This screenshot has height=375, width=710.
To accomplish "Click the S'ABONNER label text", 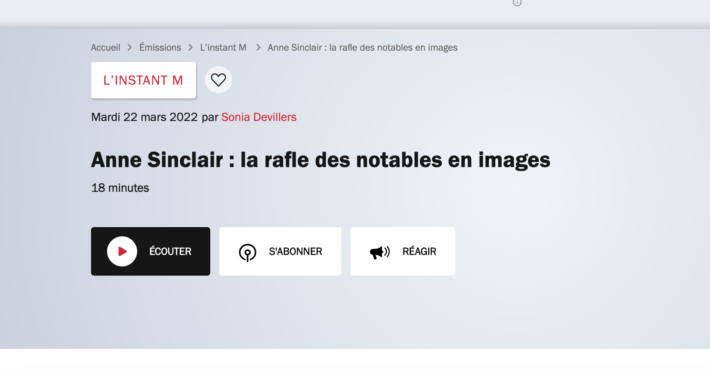I will click(x=296, y=251).
